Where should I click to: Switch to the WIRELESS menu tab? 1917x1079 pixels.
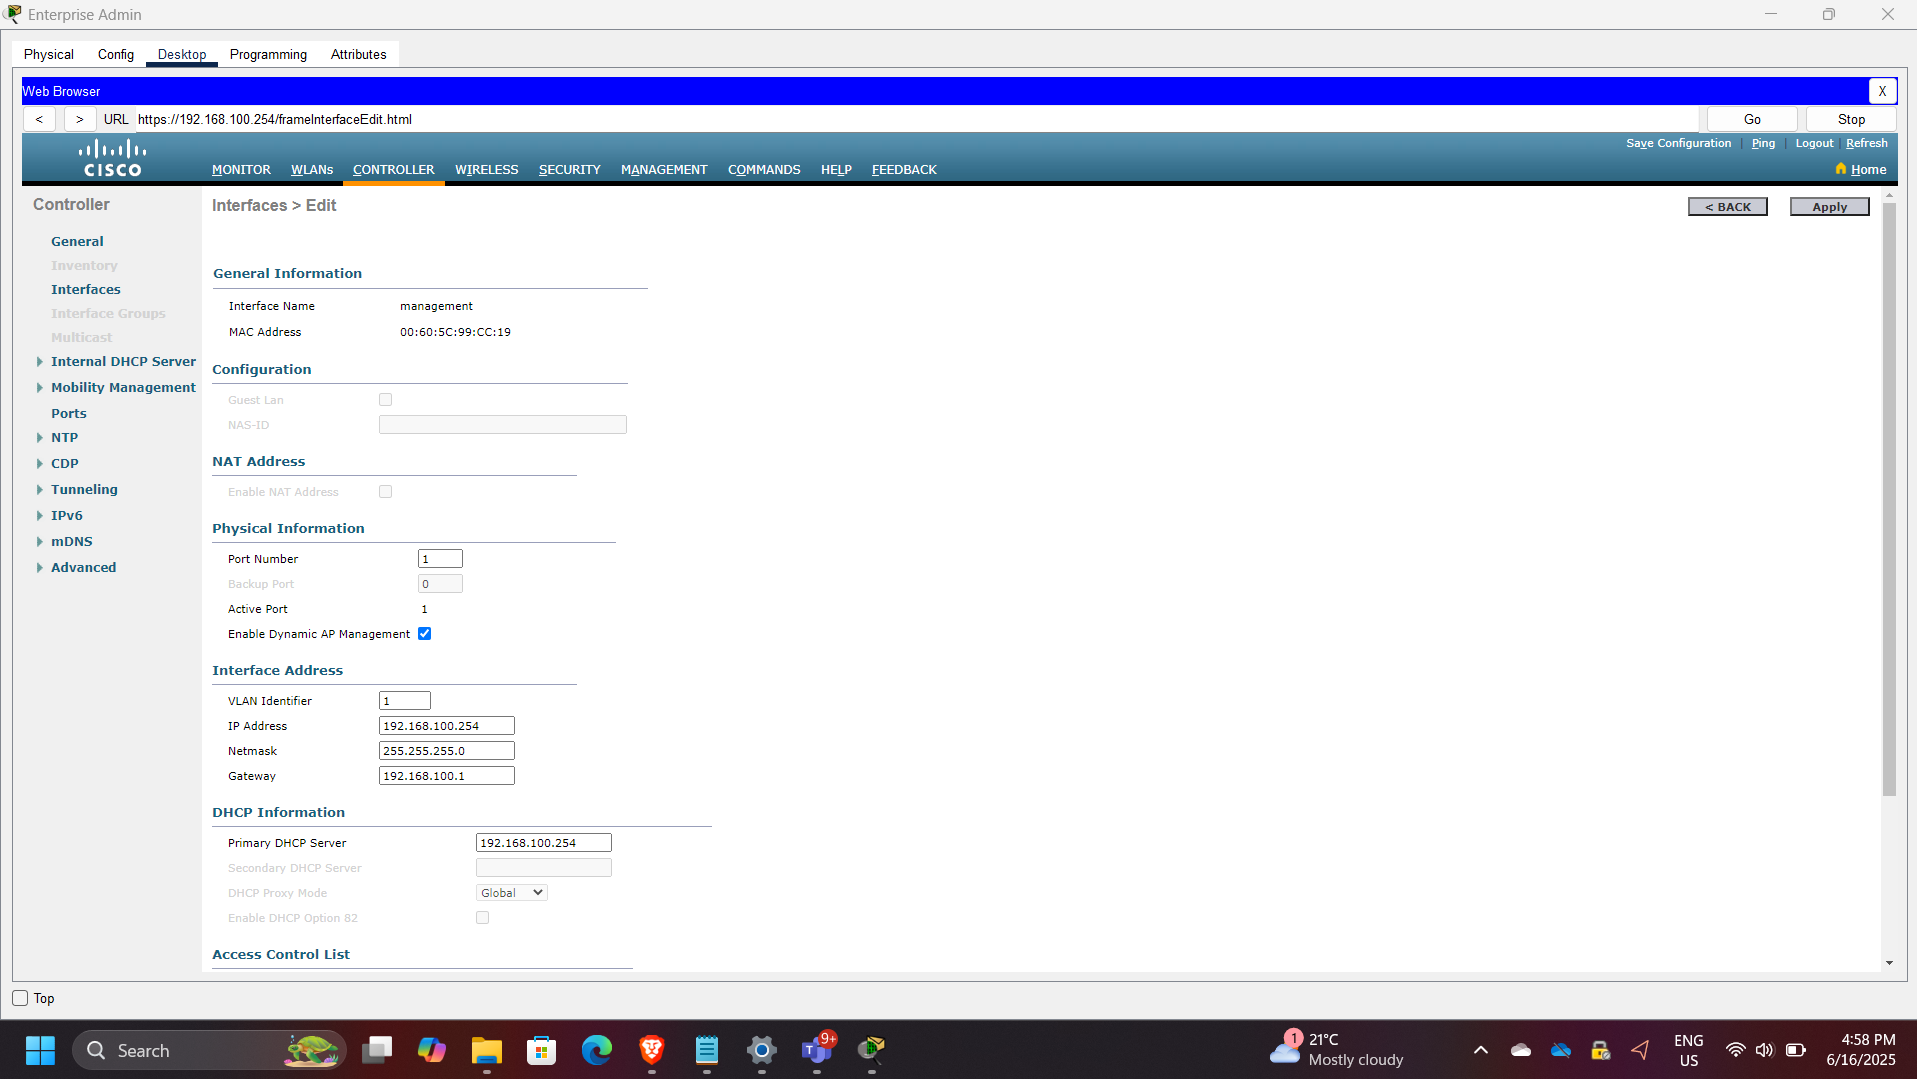486,169
